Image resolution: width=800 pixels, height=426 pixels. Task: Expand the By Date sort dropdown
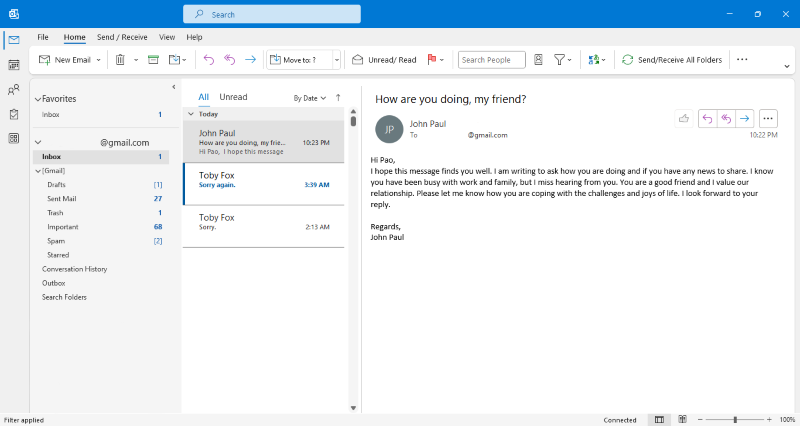pyautogui.click(x=309, y=98)
